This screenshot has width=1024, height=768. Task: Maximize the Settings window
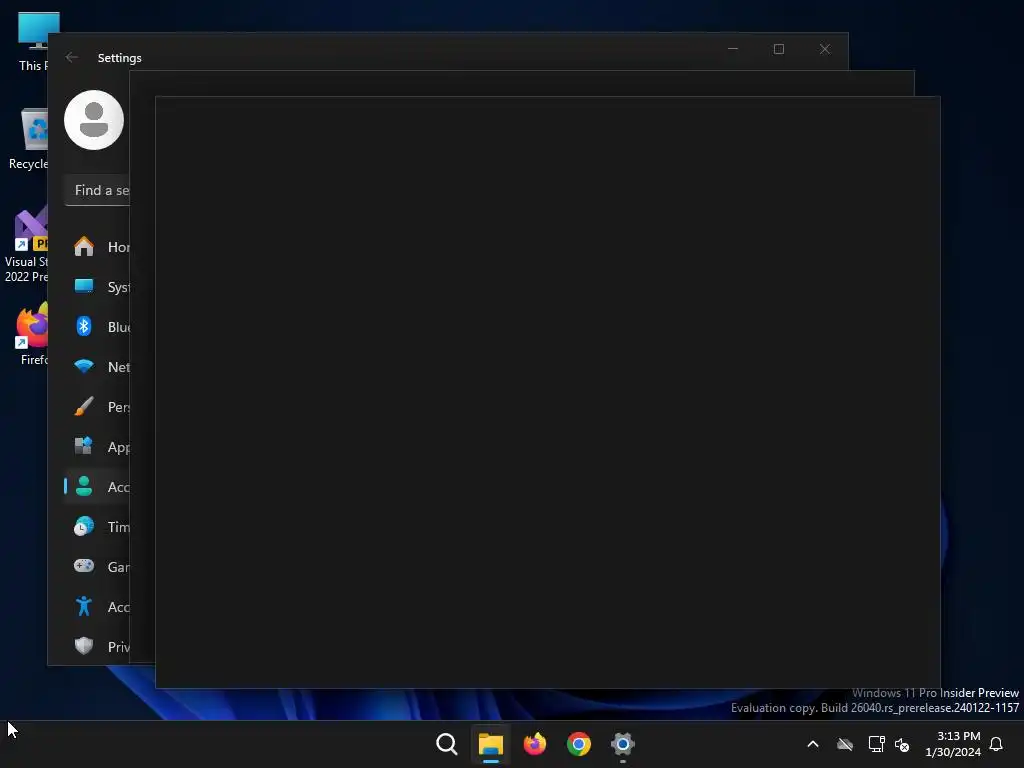point(778,49)
